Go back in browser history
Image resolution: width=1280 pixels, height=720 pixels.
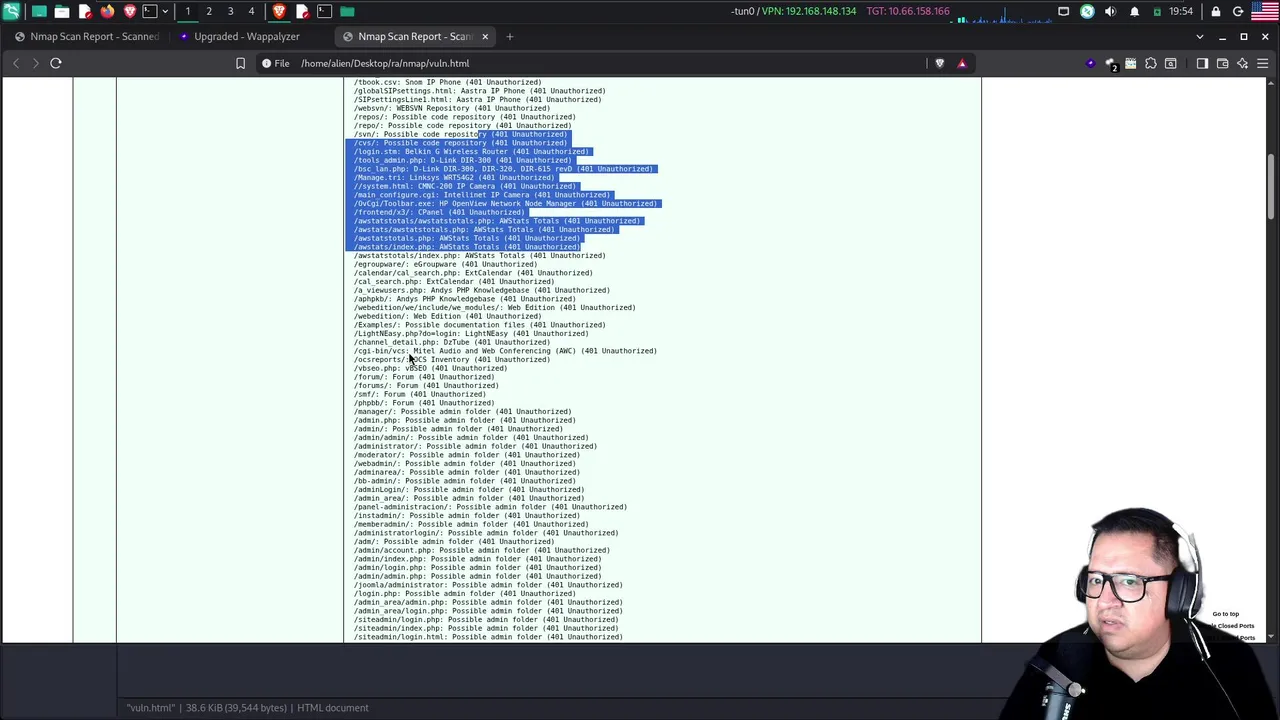tap(16, 63)
